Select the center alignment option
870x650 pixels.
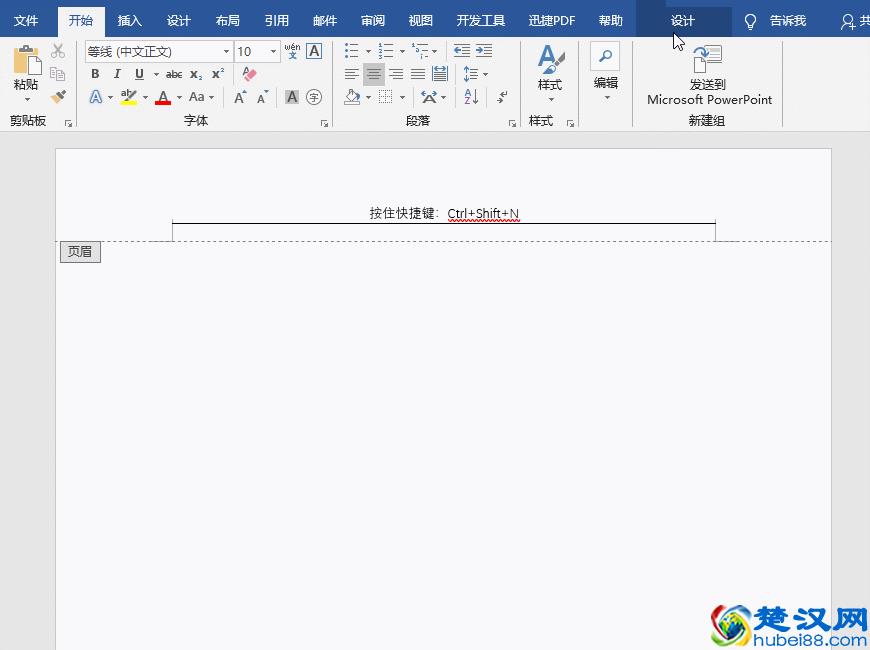[374, 75]
